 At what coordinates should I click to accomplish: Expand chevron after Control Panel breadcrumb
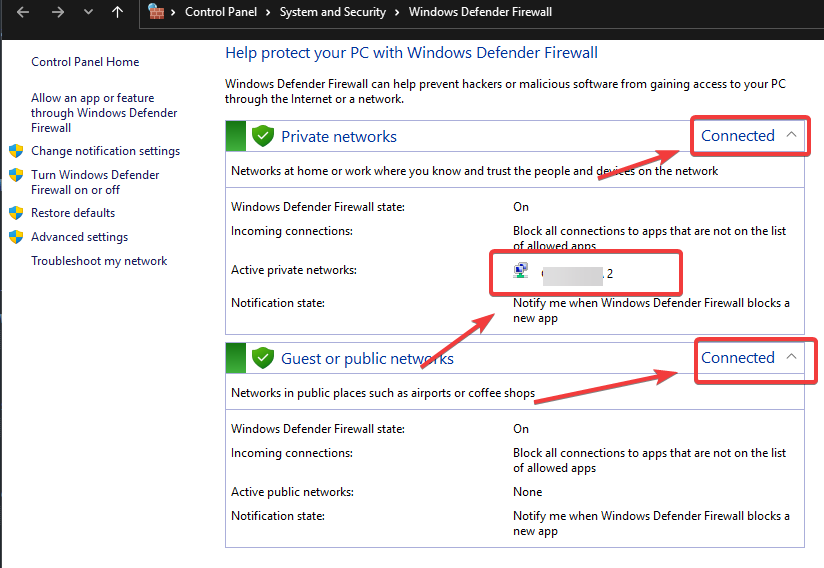[x=268, y=12]
